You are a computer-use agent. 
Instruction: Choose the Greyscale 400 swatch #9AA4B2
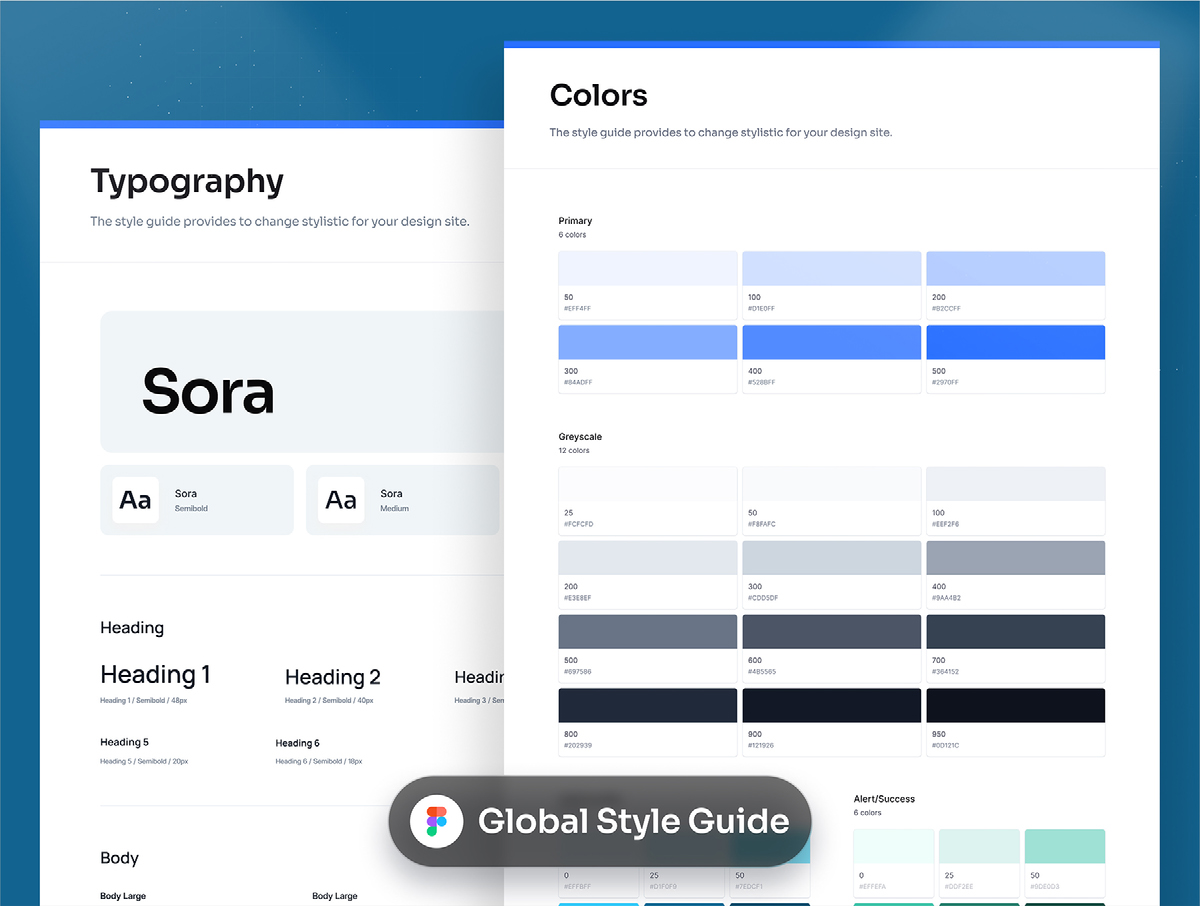tap(1016, 575)
